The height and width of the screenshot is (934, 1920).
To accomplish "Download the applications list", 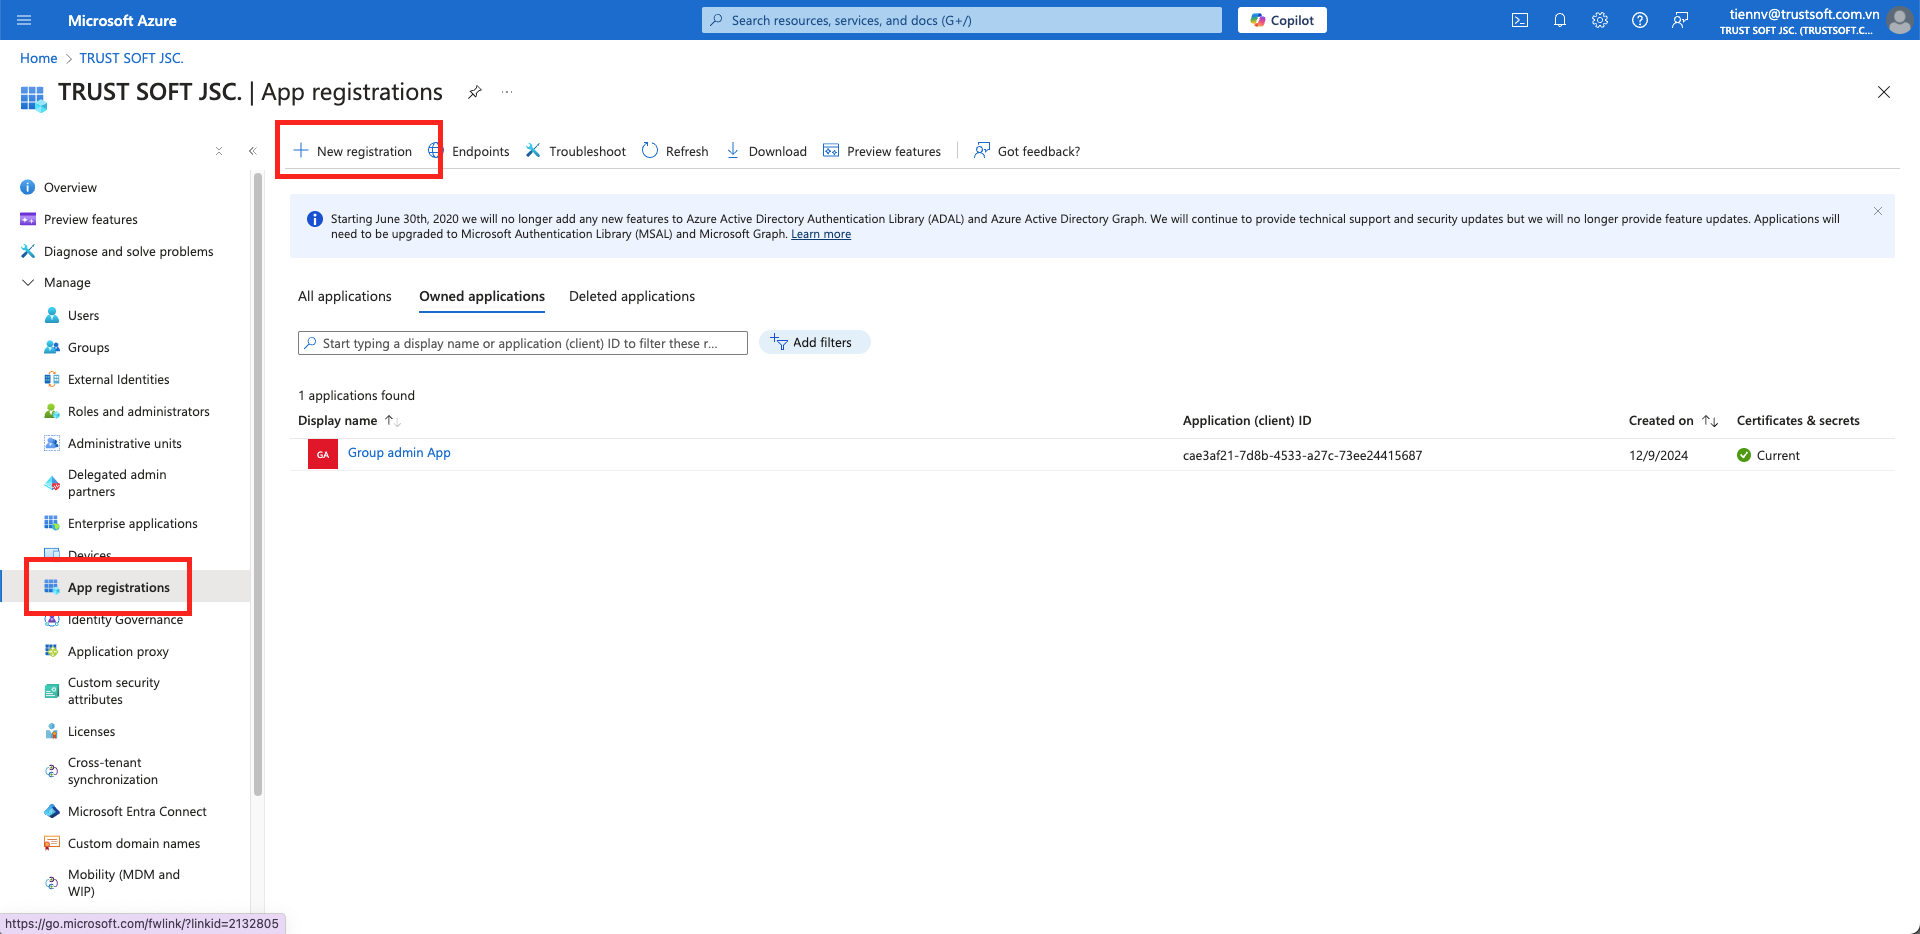I will (x=766, y=151).
